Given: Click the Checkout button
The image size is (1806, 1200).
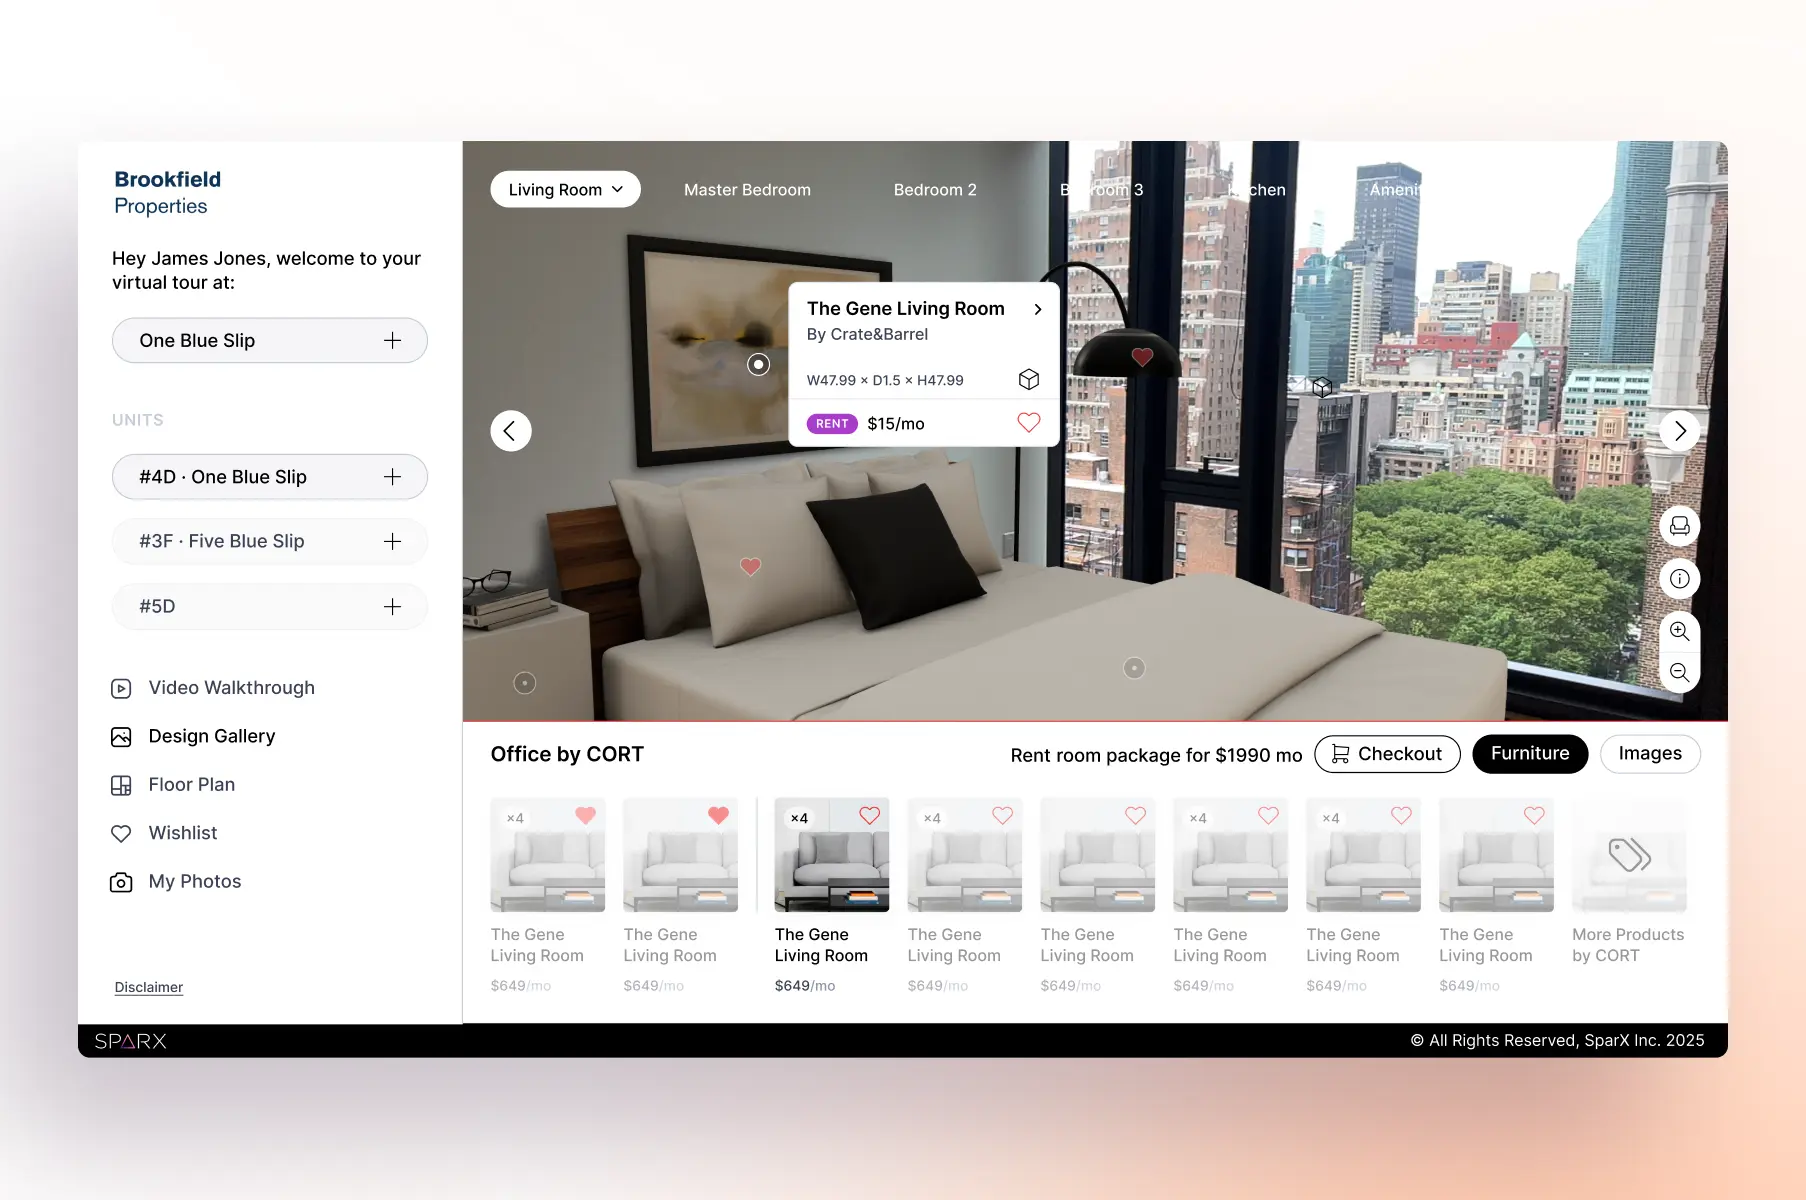Looking at the screenshot, I should click(1387, 754).
